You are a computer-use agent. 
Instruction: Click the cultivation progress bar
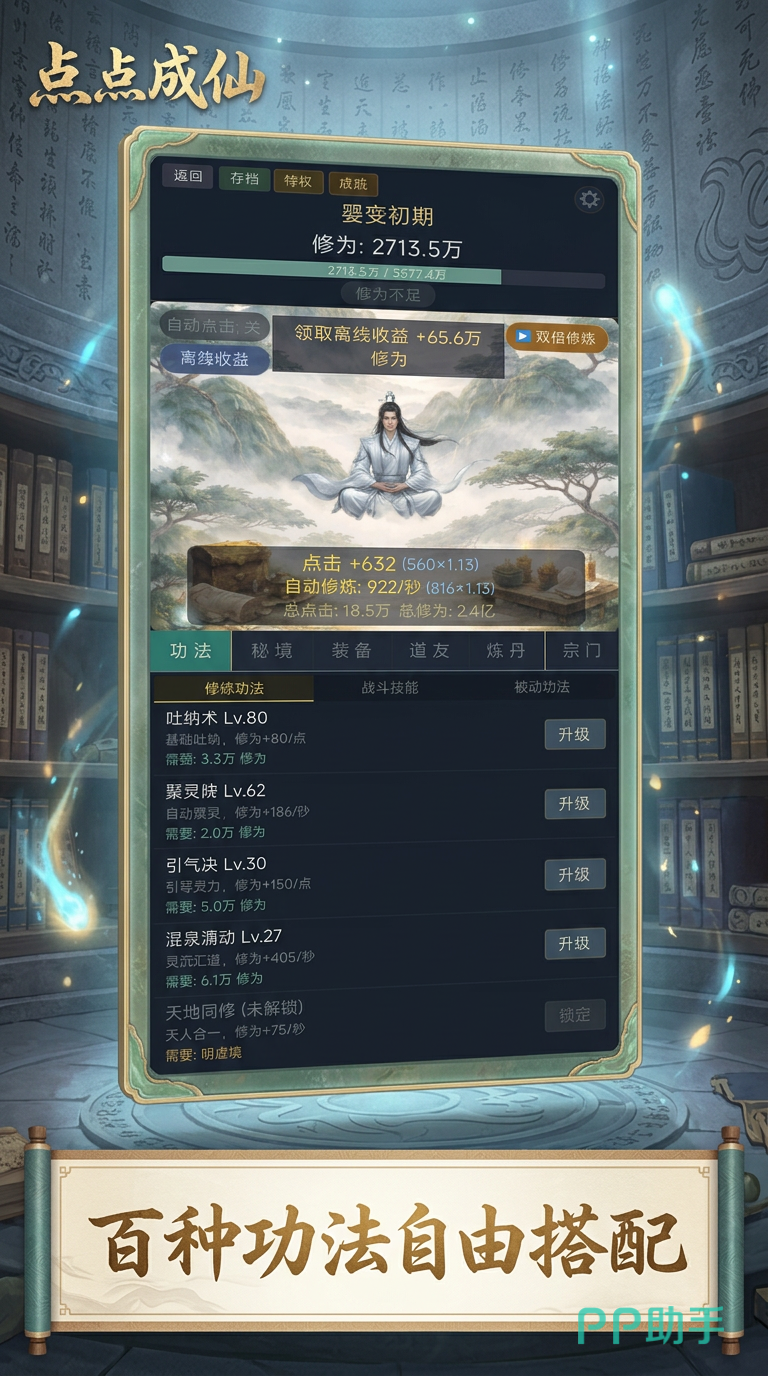[x=383, y=272]
